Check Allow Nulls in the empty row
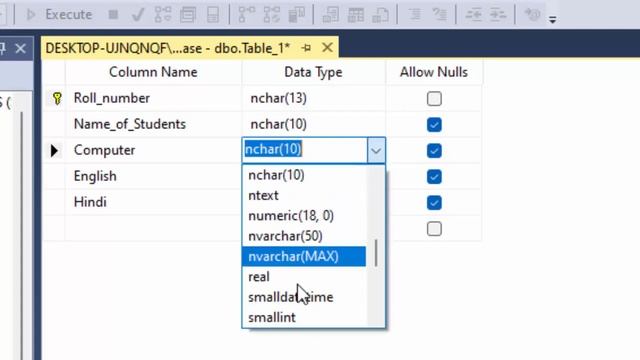The image size is (640, 360). (434, 229)
